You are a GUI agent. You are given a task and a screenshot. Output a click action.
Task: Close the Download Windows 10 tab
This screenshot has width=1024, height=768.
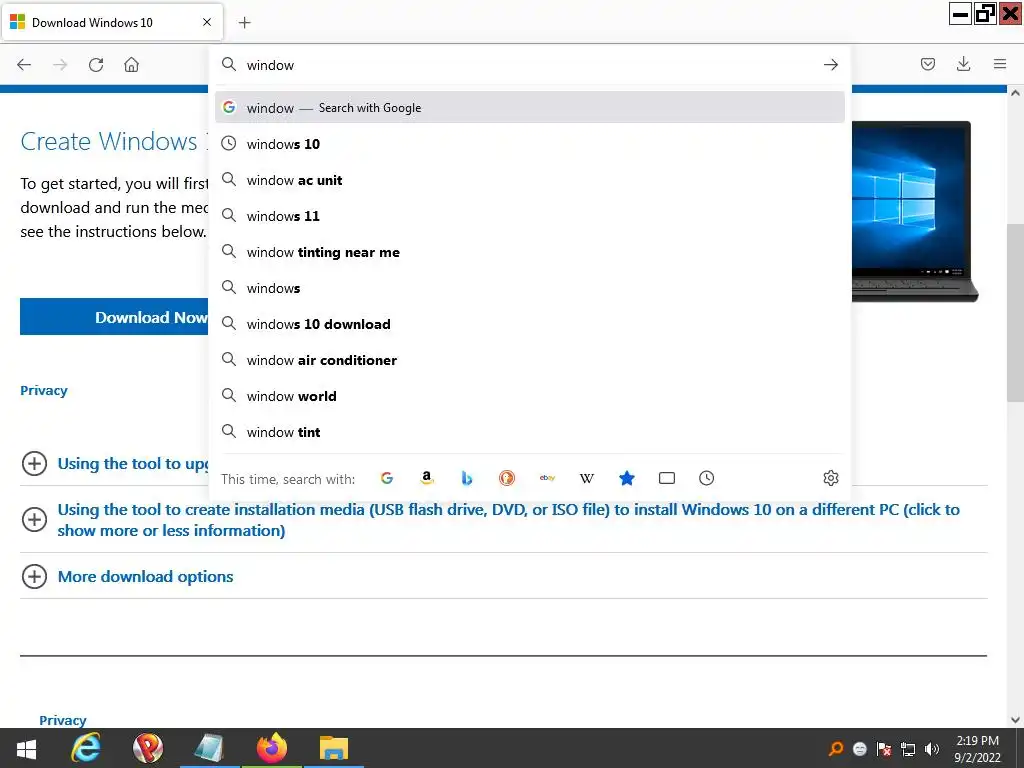207,22
